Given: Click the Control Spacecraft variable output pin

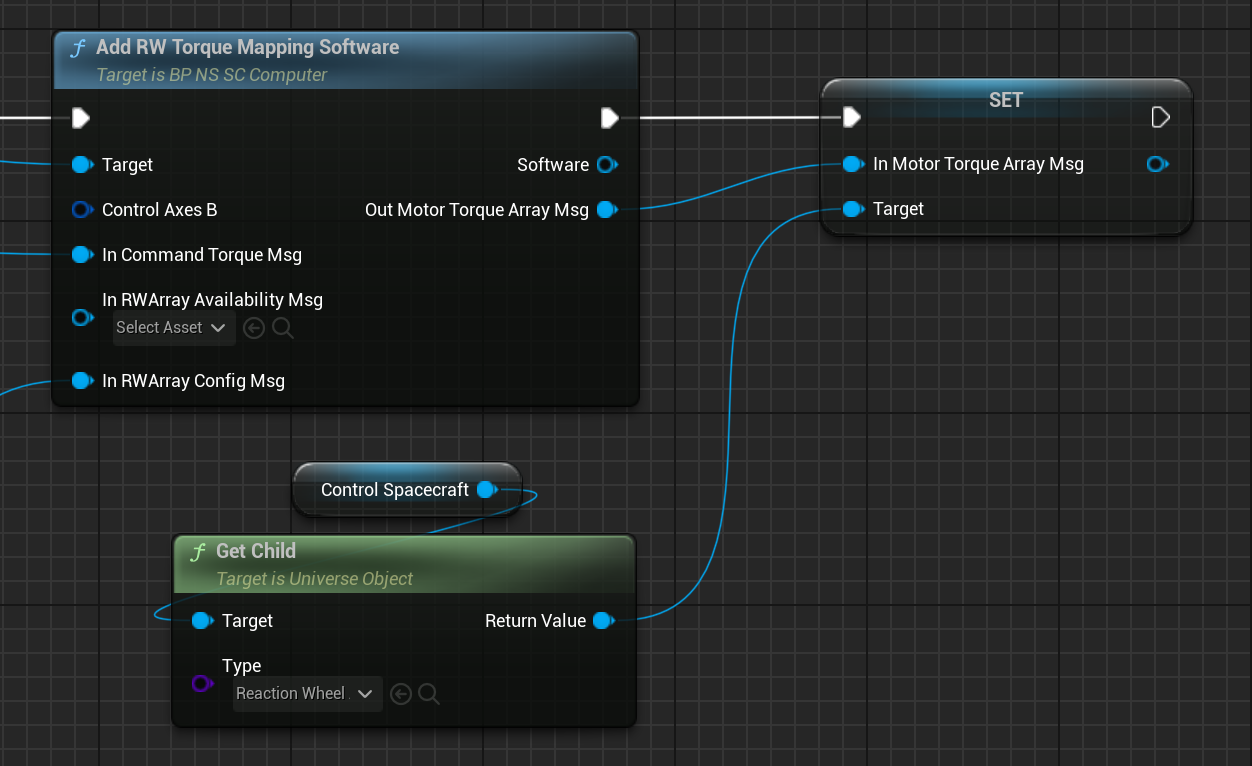Looking at the screenshot, I should pos(486,490).
